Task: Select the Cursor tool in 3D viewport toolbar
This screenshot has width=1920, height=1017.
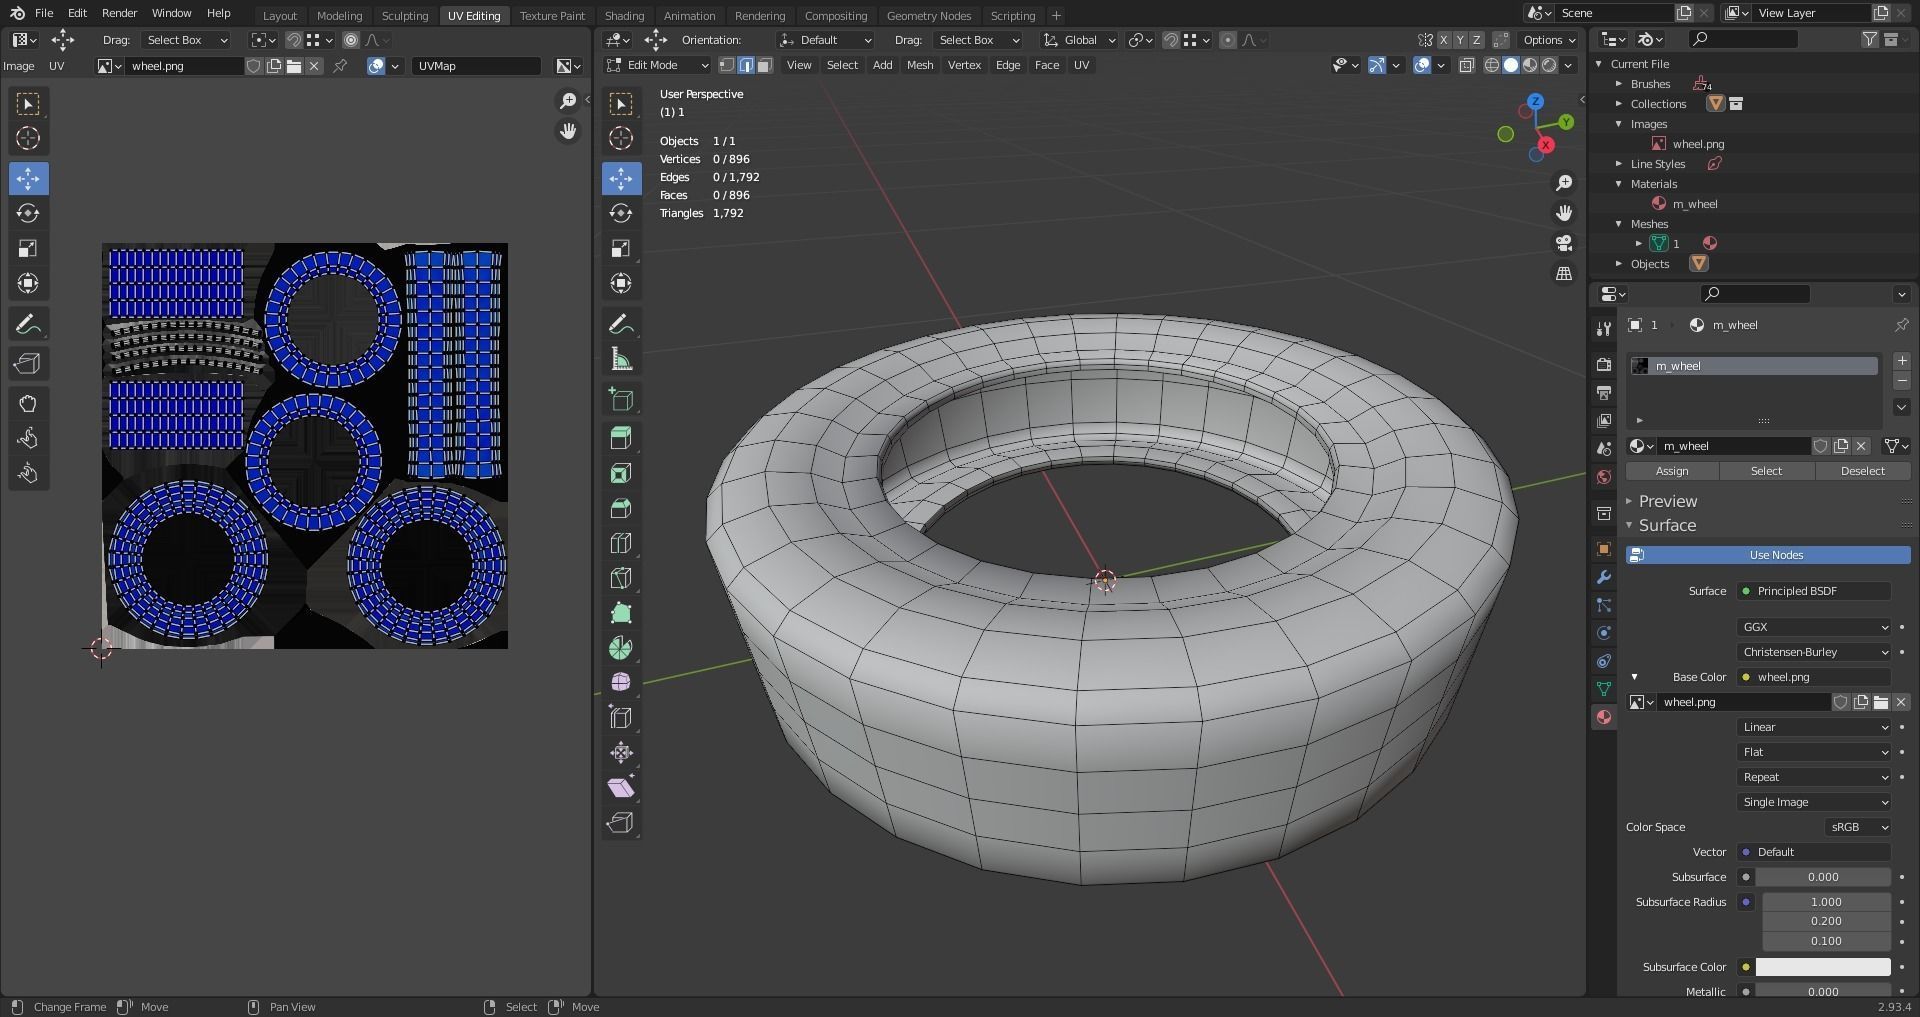Action: click(x=621, y=138)
